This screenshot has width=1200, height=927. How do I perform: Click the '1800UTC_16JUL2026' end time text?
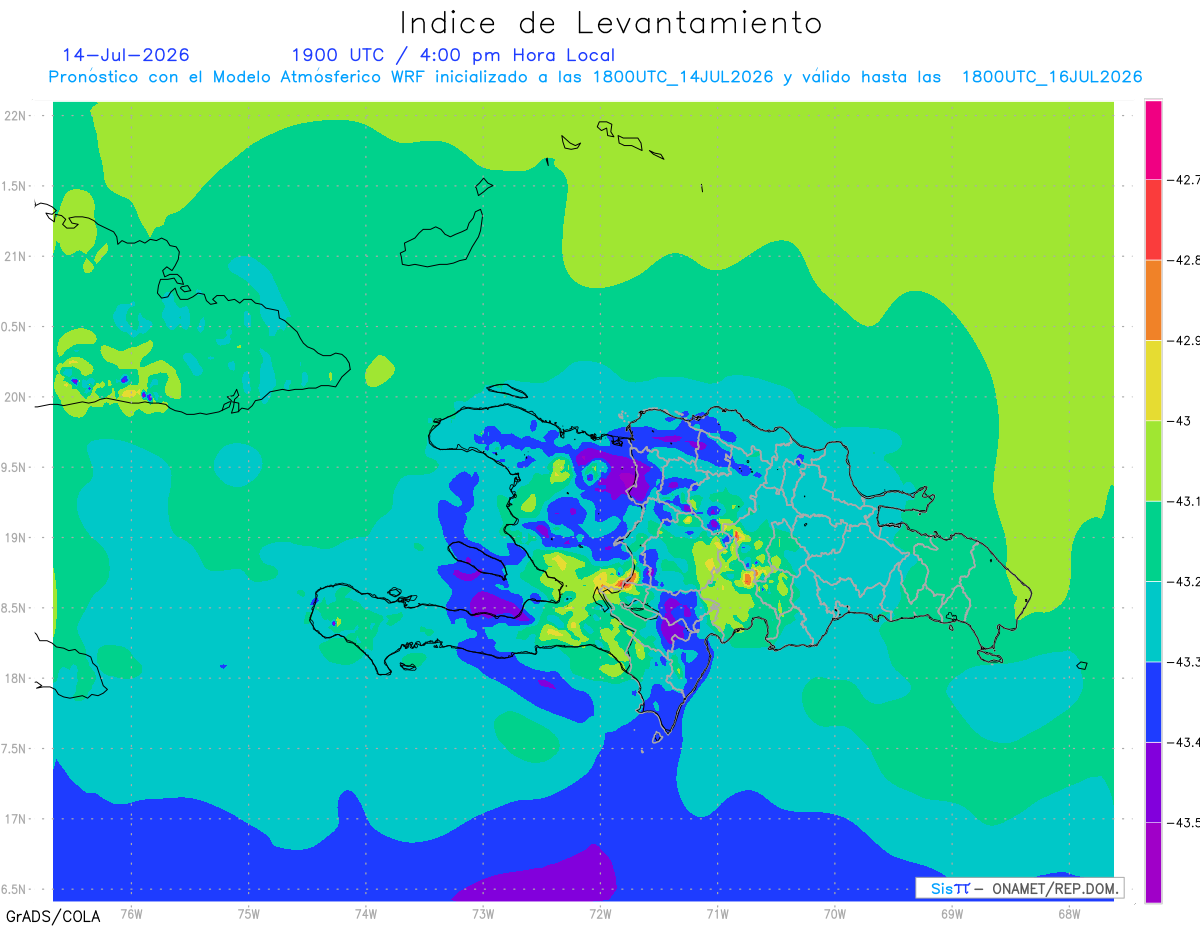(1052, 77)
